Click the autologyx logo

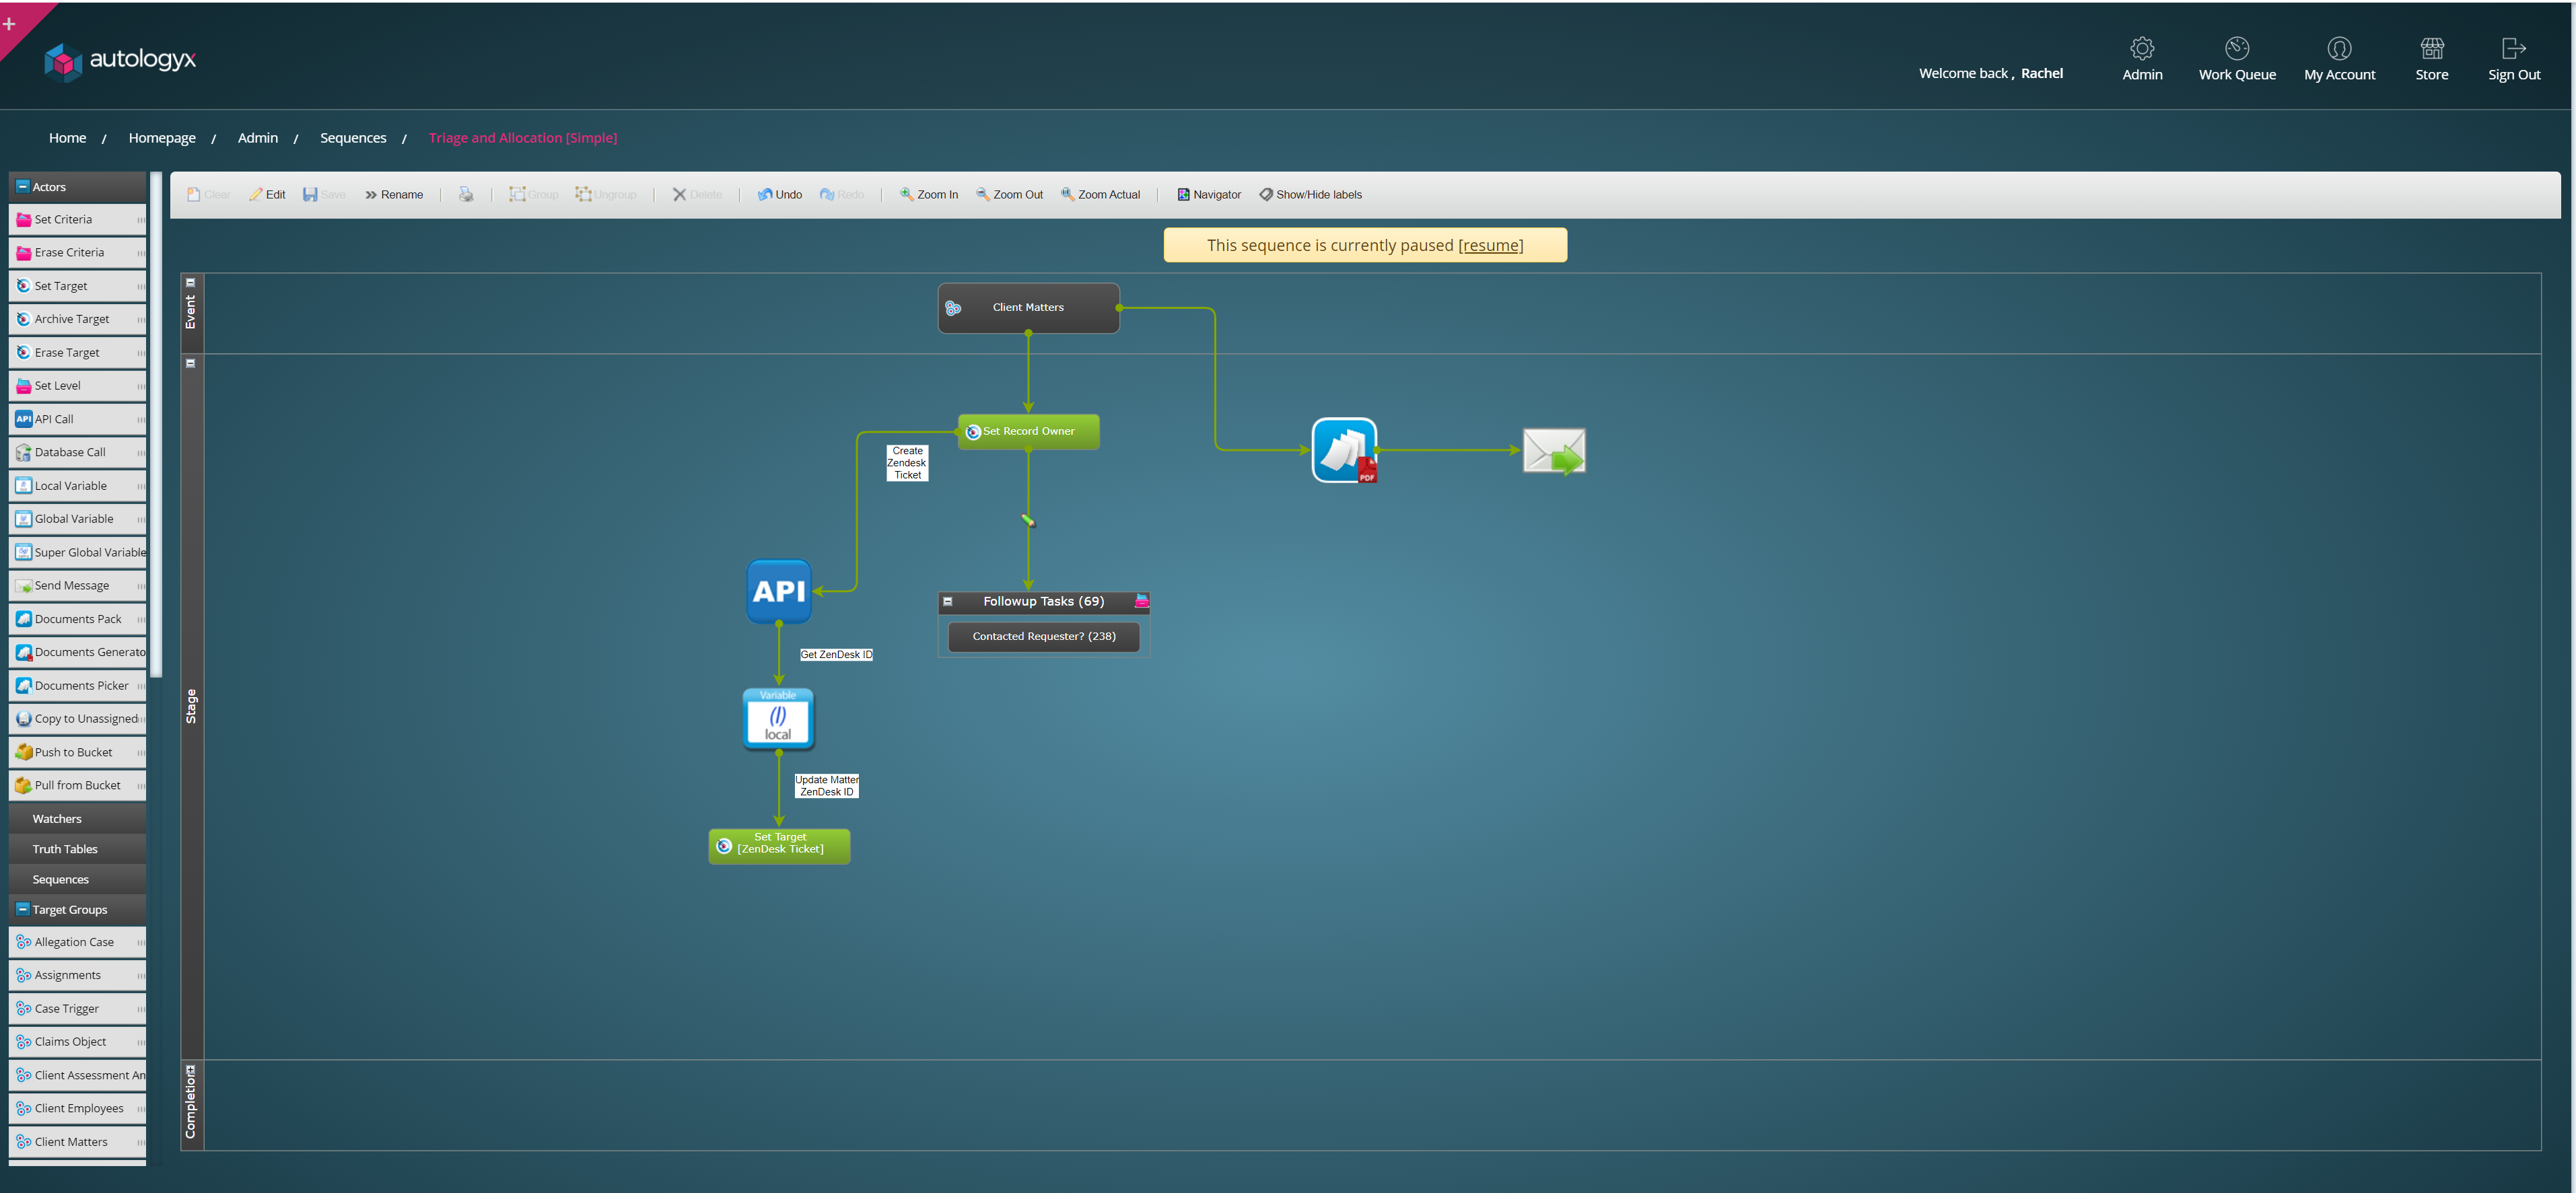120,61
